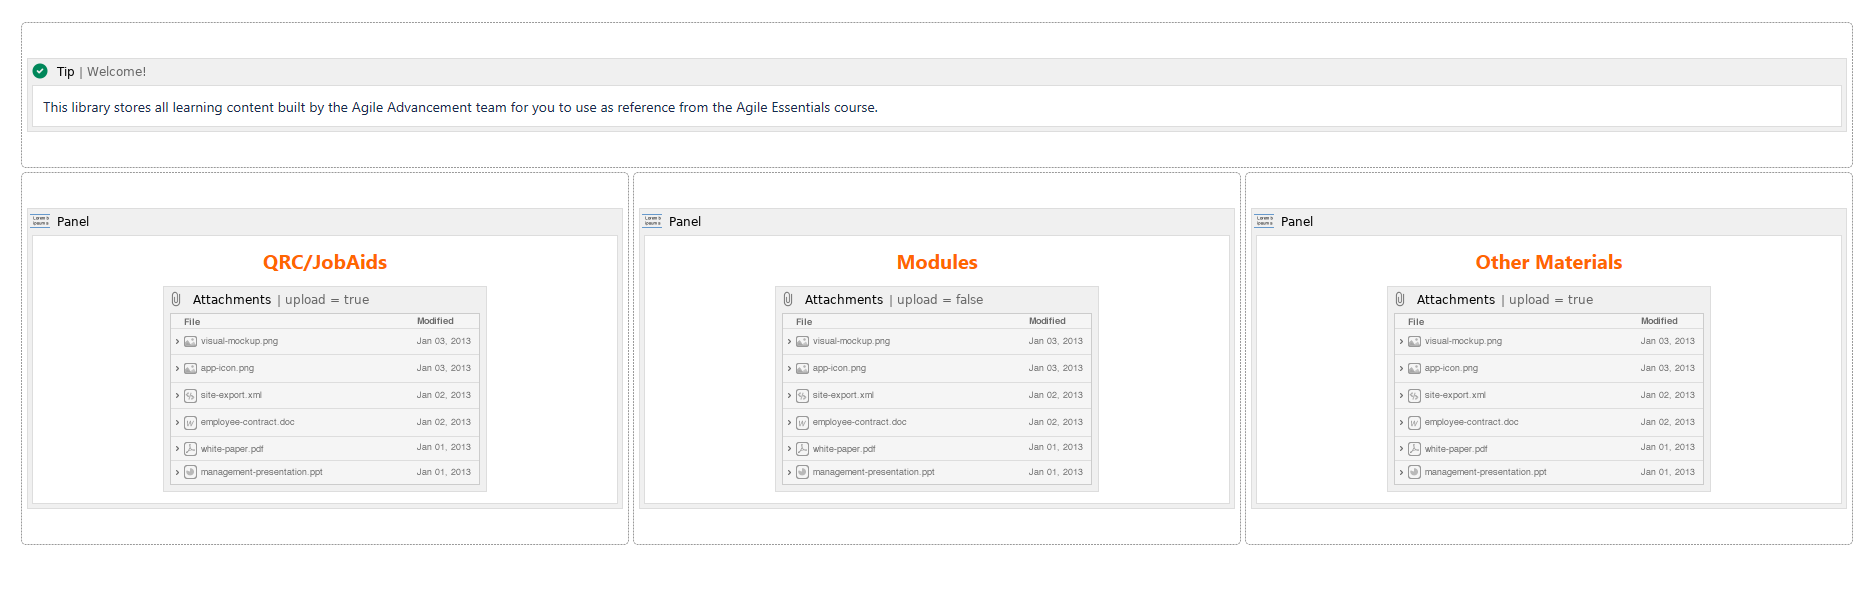Expand the management-presentation.ppt row in Other Materials
The height and width of the screenshot is (601, 1869).
(1401, 472)
